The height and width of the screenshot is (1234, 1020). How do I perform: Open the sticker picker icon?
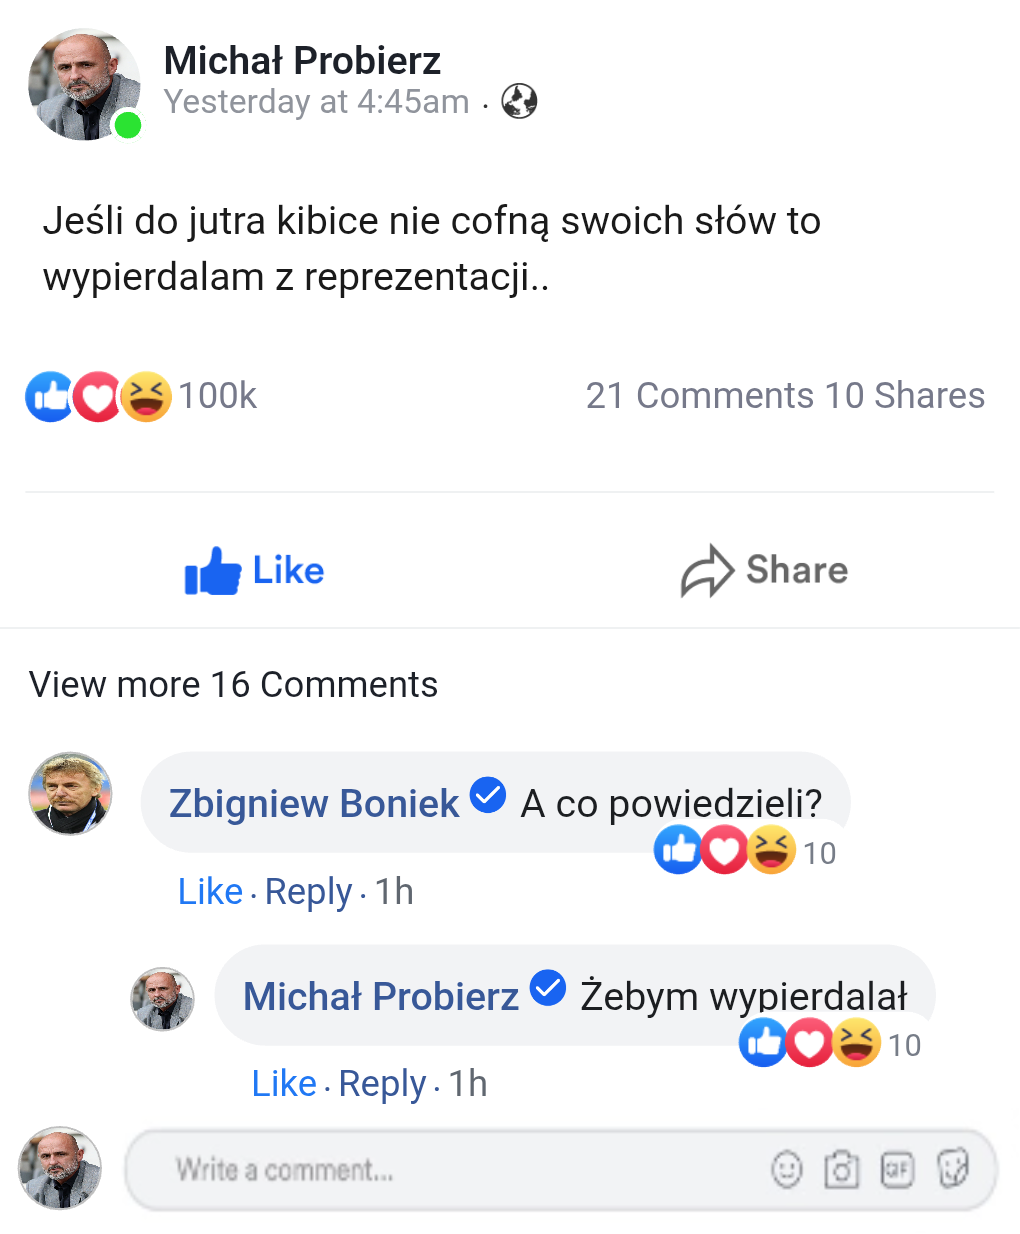[x=953, y=1168]
